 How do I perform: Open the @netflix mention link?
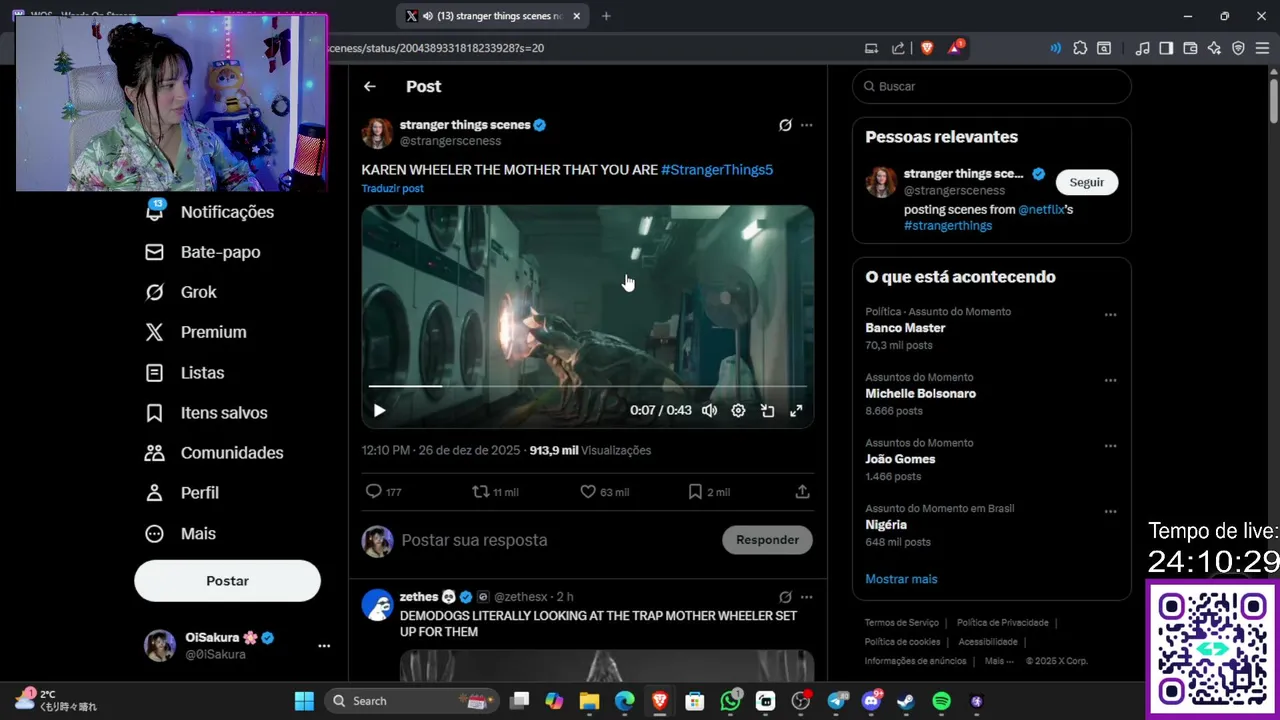click(x=1041, y=210)
